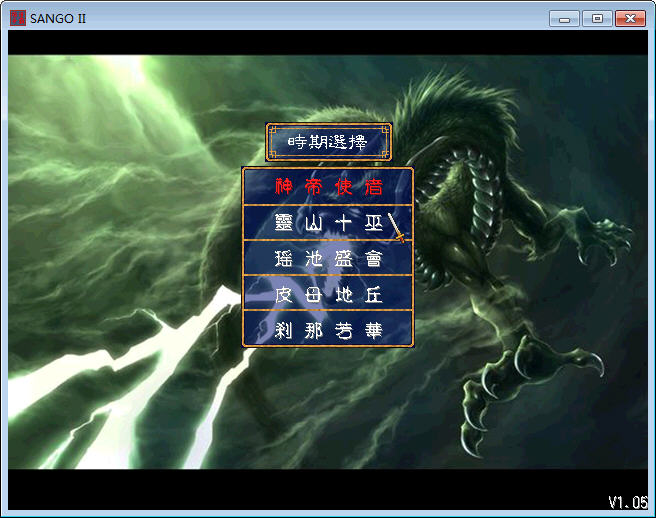Close the SANGO II window
Viewport: 656px width, 518px height.
point(630,19)
